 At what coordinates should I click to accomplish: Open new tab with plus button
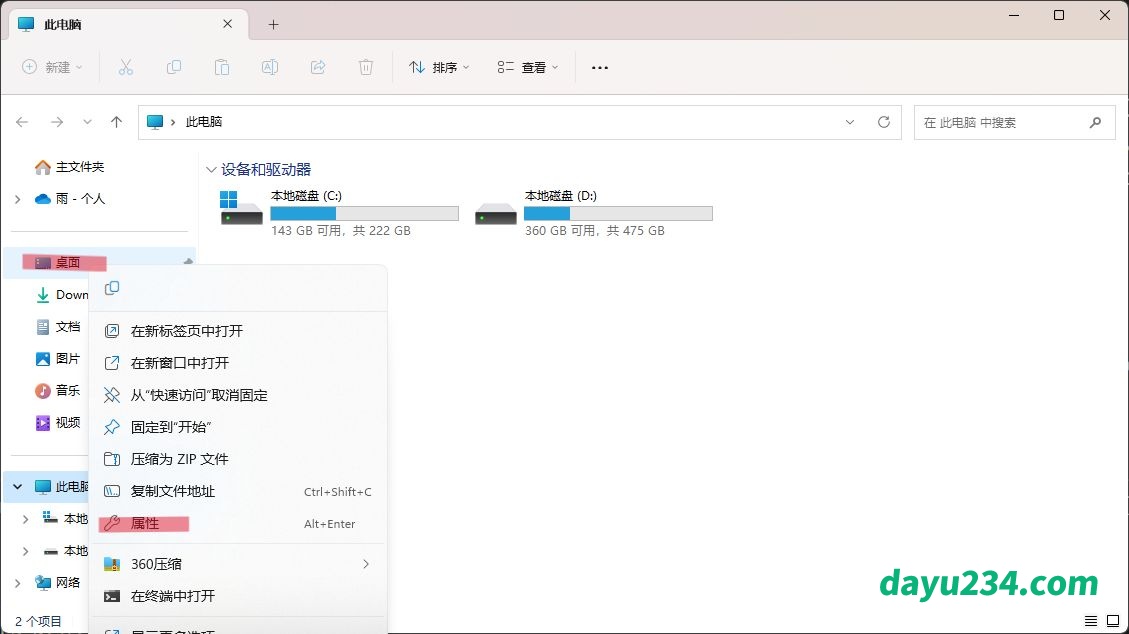click(273, 24)
